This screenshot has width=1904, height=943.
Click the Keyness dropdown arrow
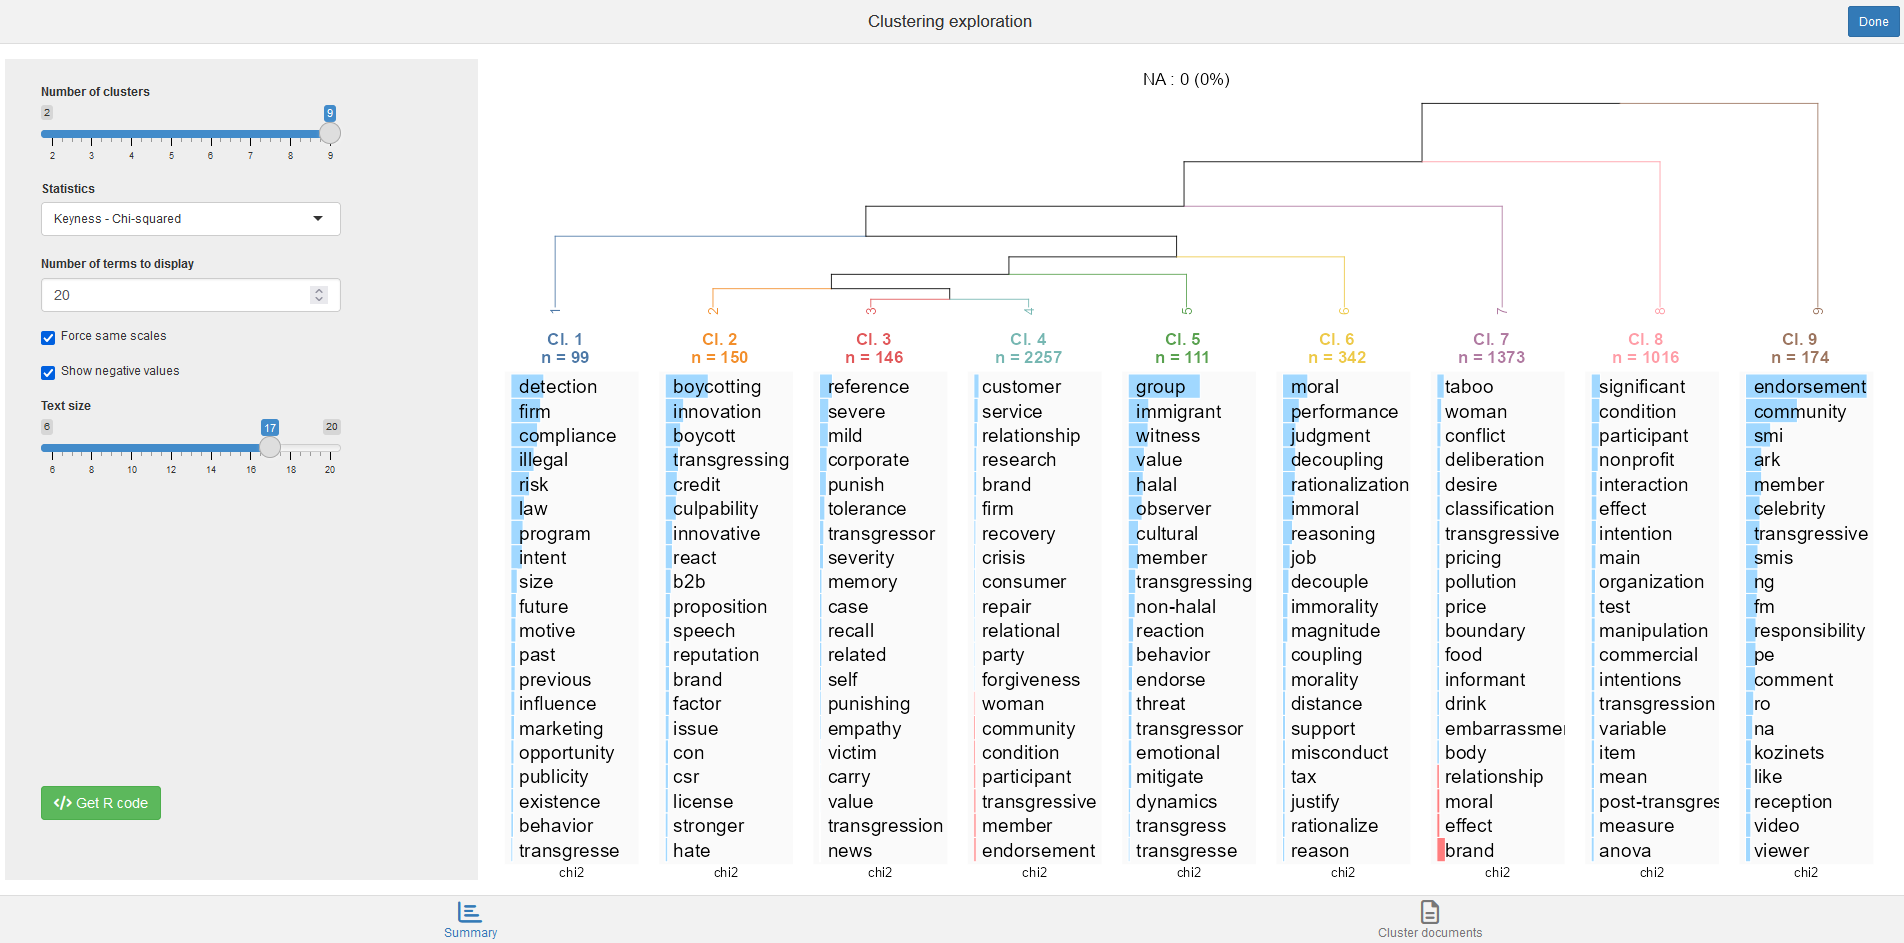[x=318, y=219]
